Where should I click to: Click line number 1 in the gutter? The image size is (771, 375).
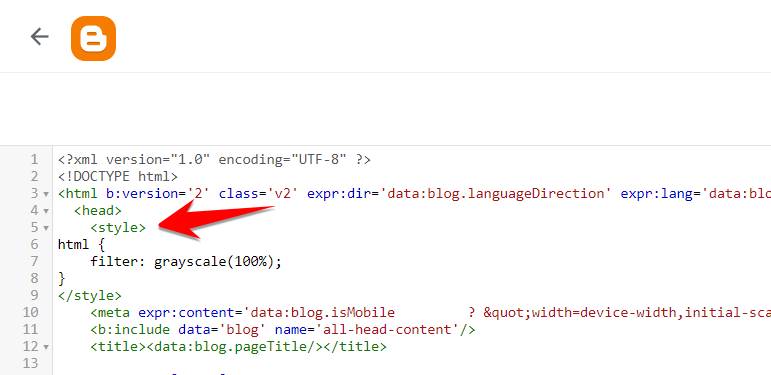click(x=34, y=160)
